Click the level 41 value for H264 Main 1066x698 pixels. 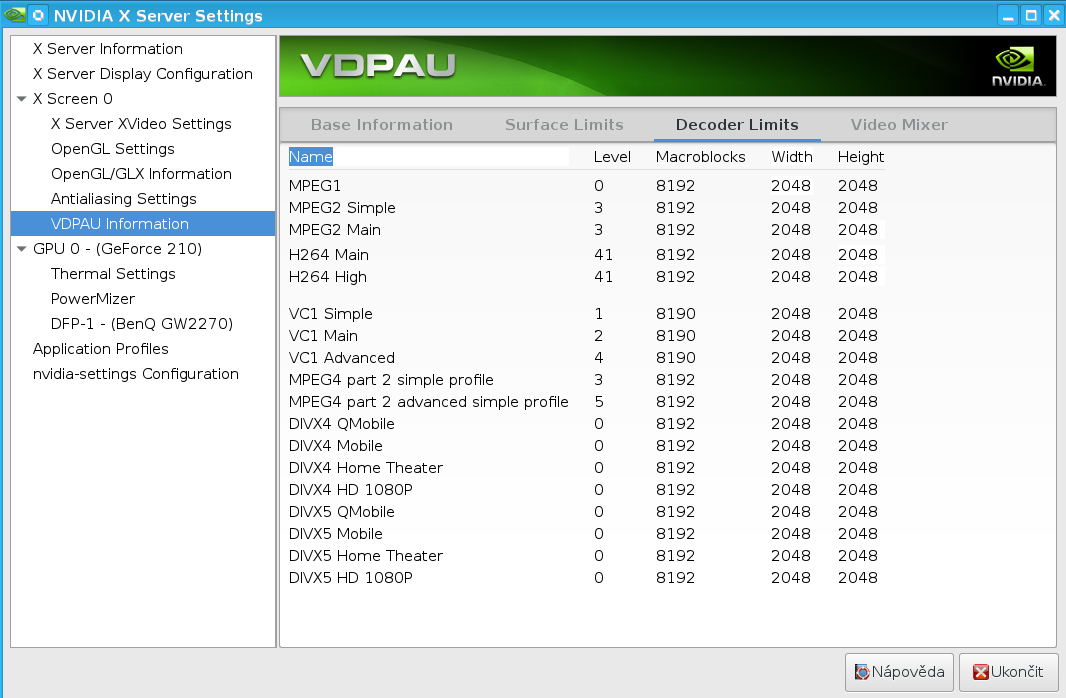point(603,255)
